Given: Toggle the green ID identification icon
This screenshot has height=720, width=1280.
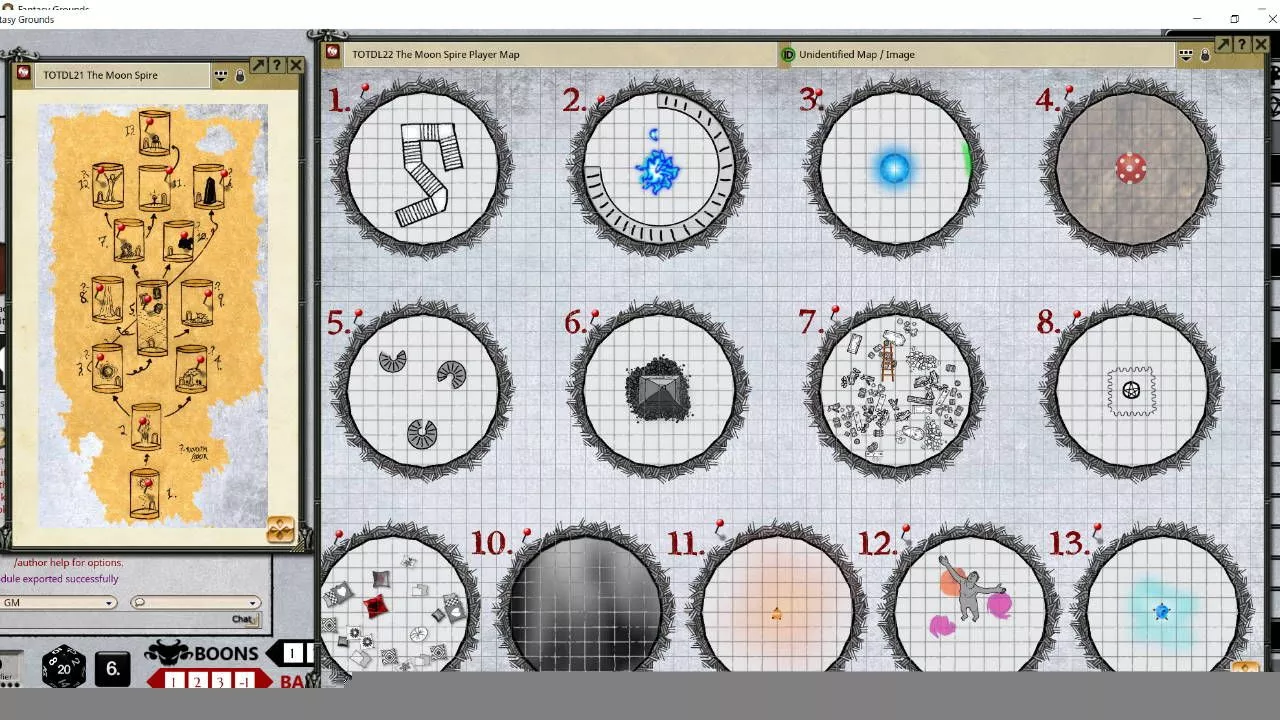Looking at the screenshot, I should point(788,55).
